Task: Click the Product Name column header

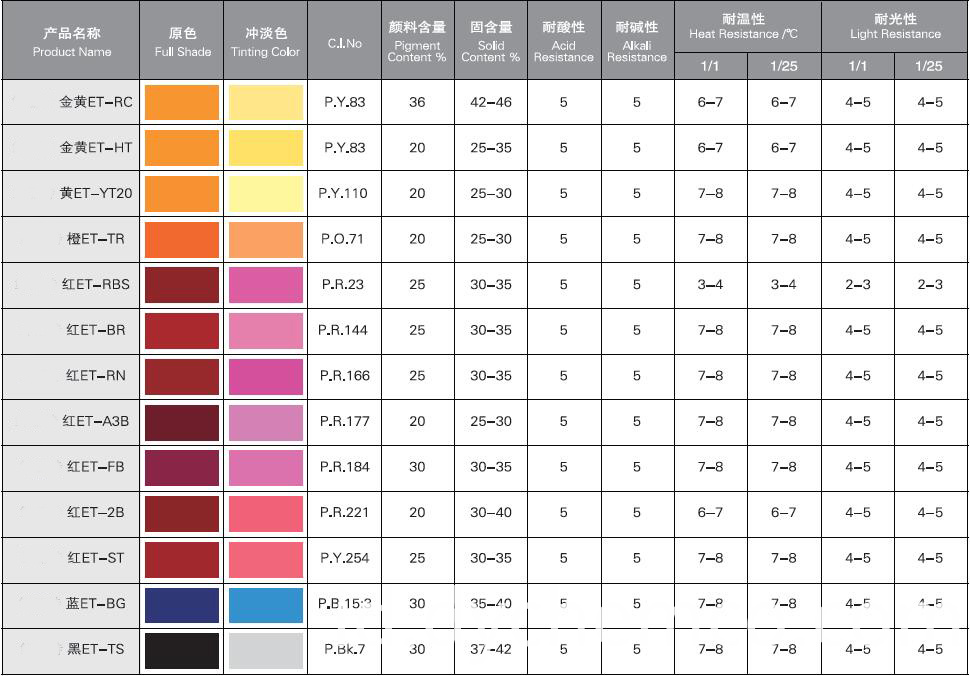Action: point(72,41)
